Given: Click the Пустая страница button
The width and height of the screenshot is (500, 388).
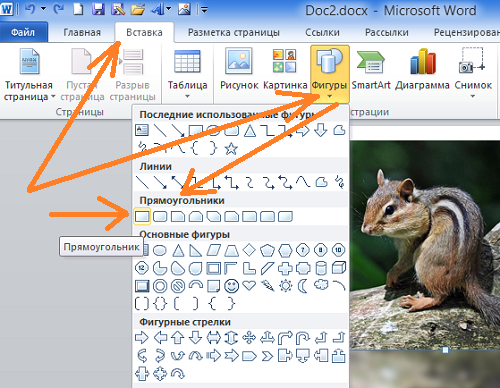Looking at the screenshot, I should pyautogui.click(x=82, y=75).
